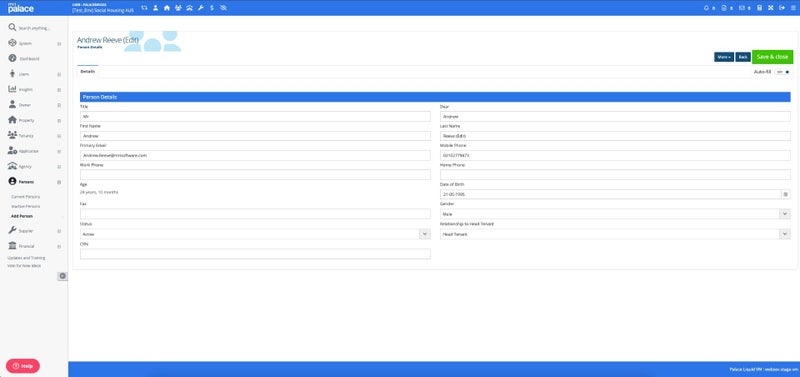Expand the Application sidebar section
Image resolution: width=800 pixels, height=377 pixels.
coord(59,152)
